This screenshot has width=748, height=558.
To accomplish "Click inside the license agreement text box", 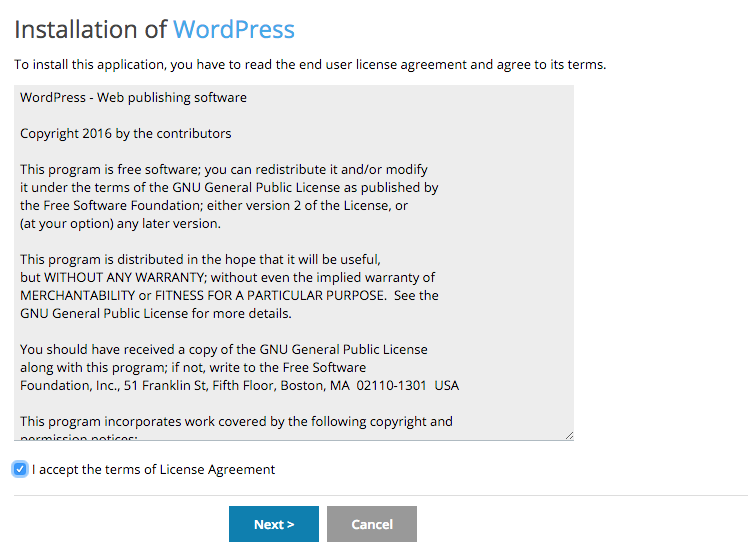I will [294, 263].
